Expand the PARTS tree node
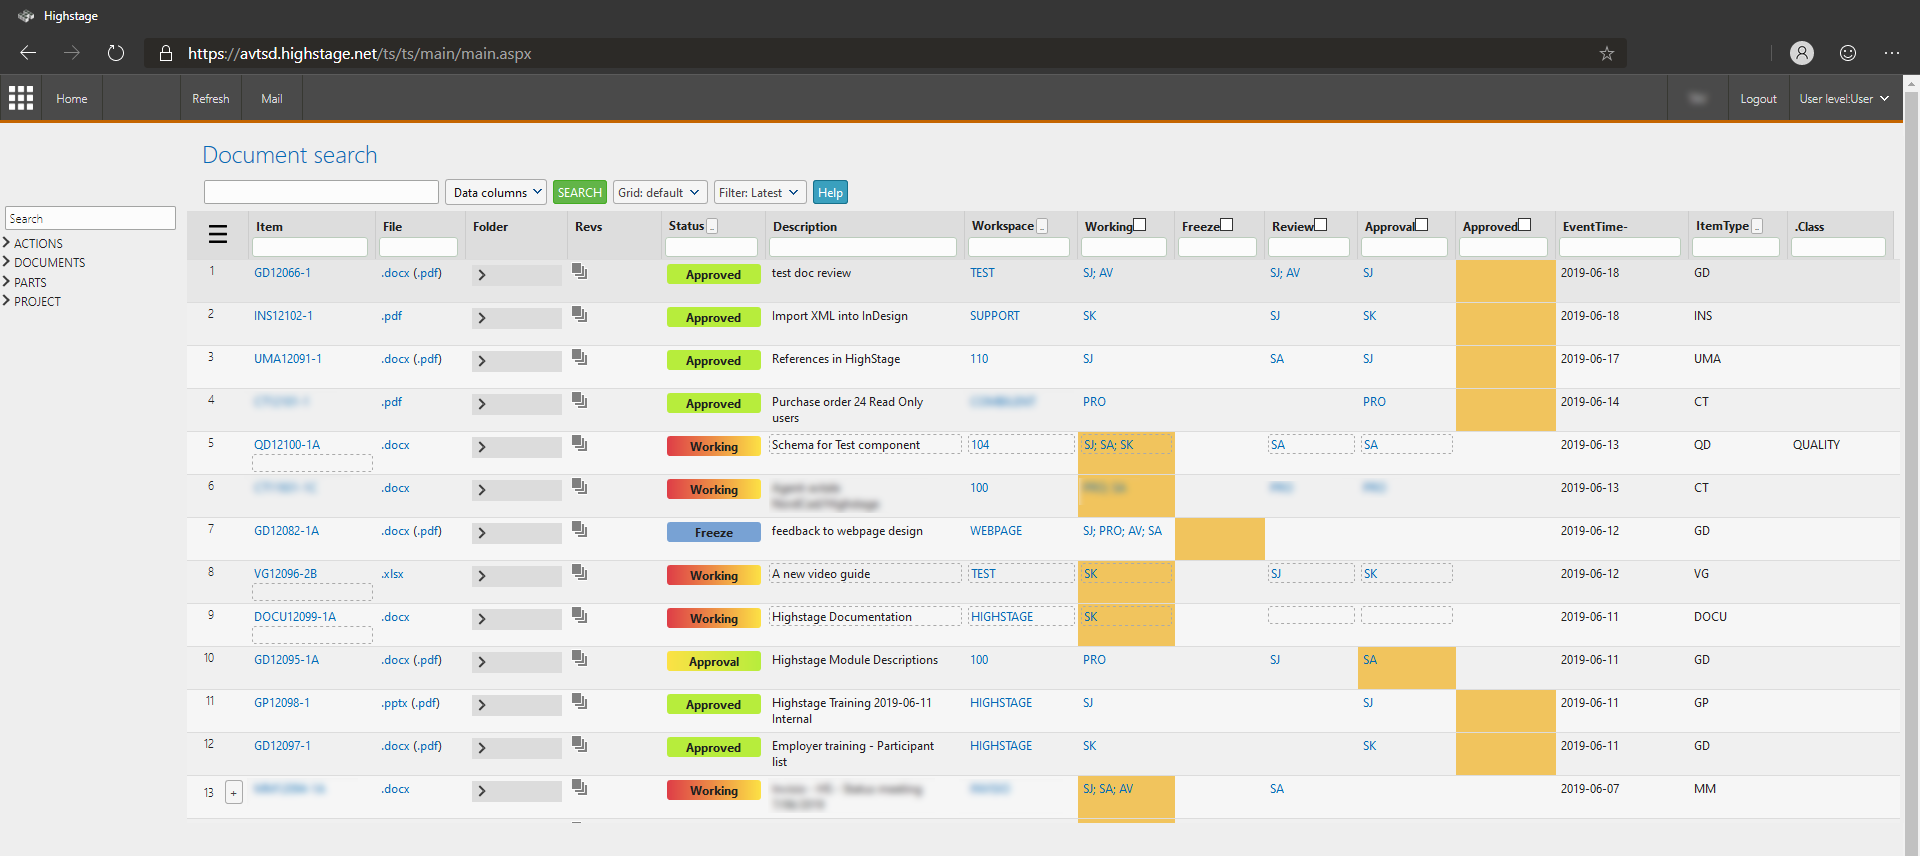This screenshot has width=1920, height=856. click(7, 282)
